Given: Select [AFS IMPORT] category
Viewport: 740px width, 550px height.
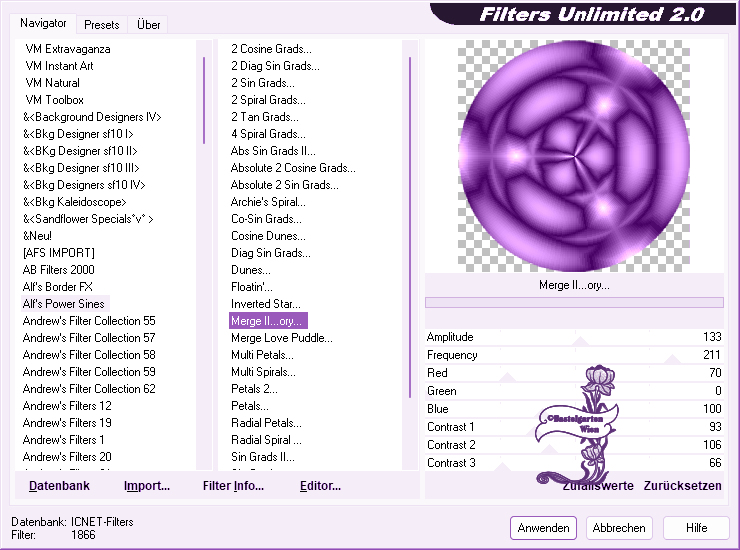Looking at the screenshot, I should pyautogui.click(x=59, y=253).
